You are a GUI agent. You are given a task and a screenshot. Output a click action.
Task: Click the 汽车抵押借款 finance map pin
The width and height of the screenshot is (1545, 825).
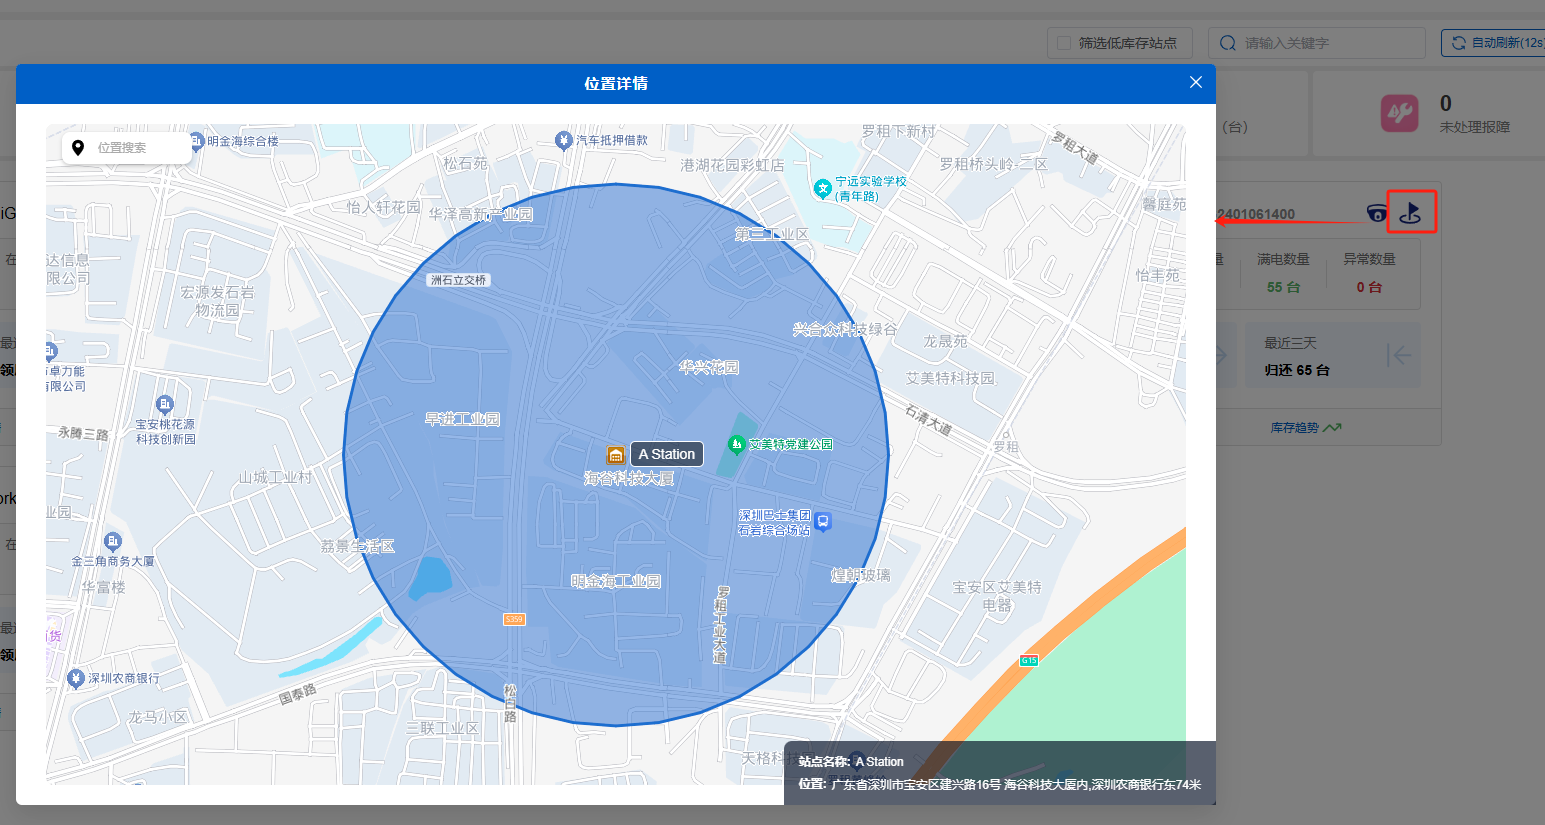564,141
